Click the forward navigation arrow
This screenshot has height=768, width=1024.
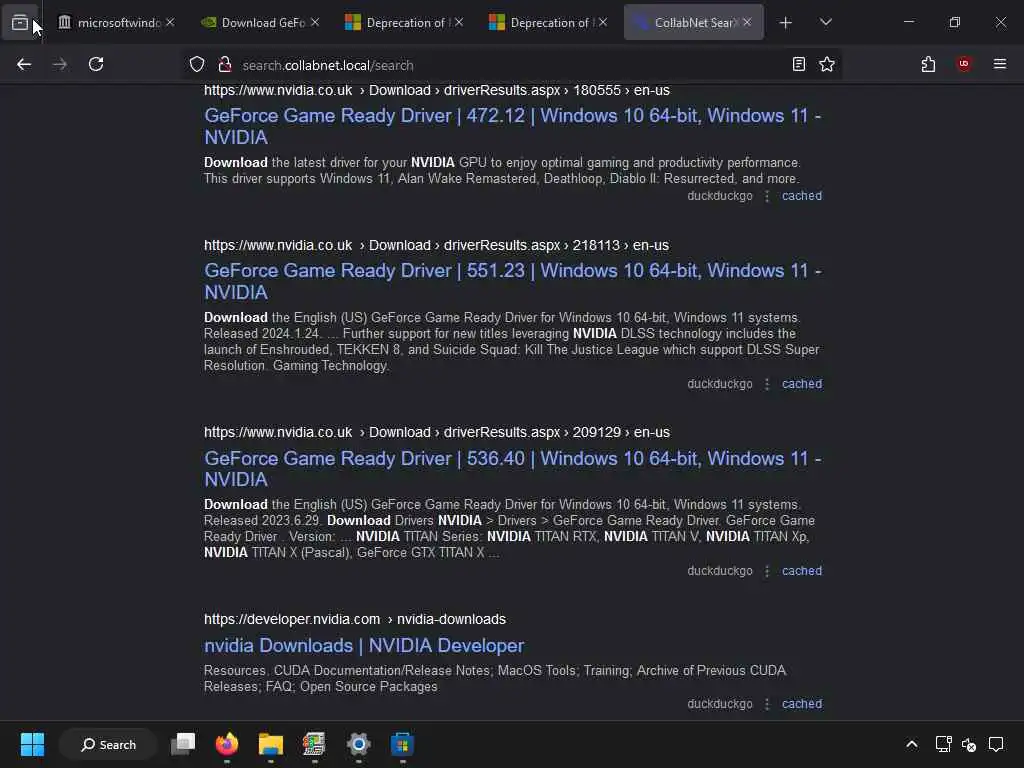pyautogui.click(x=60, y=64)
